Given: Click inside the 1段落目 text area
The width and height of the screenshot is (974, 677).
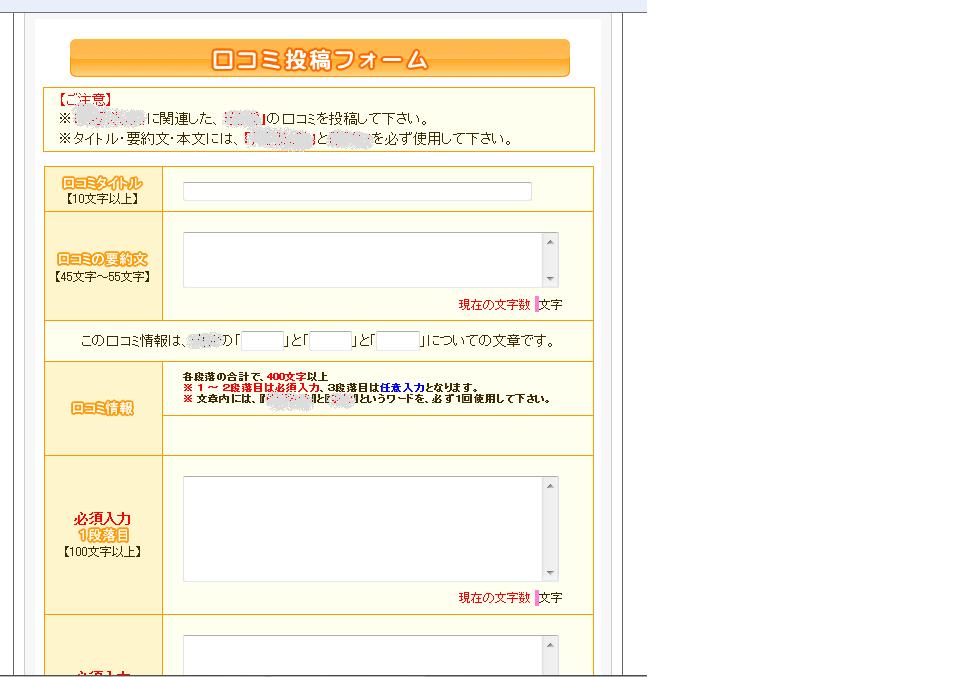Looking at the screenshot, I should click(x=362, y=528).
